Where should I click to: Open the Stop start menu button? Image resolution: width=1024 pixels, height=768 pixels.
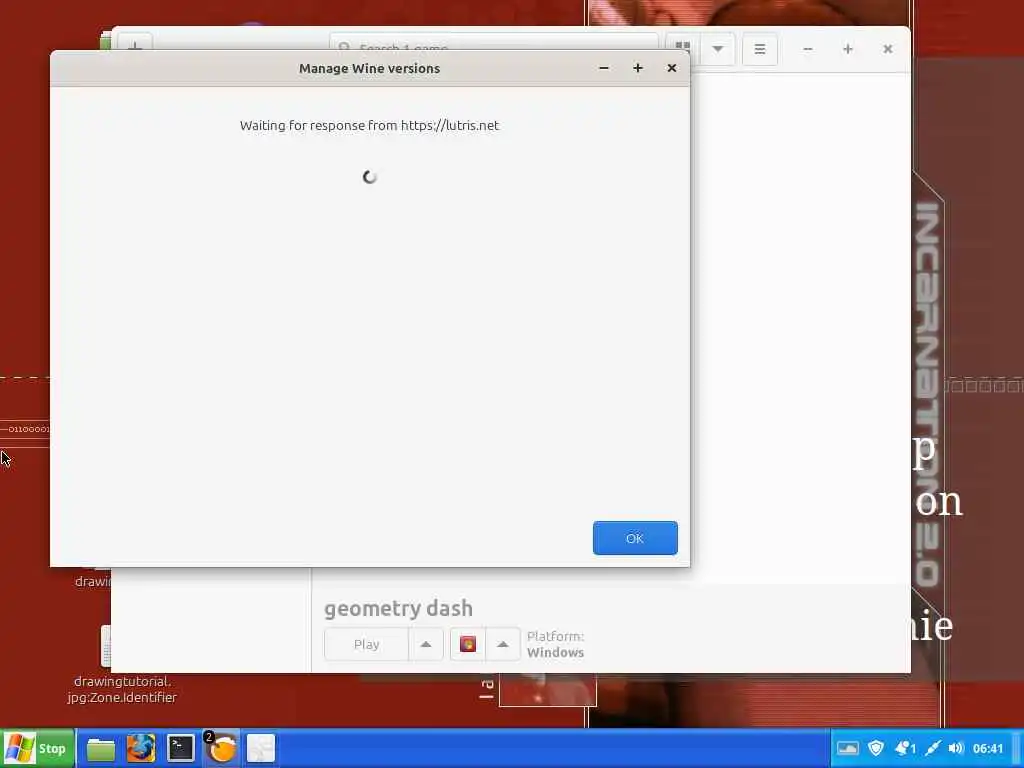tap(37, 748)
